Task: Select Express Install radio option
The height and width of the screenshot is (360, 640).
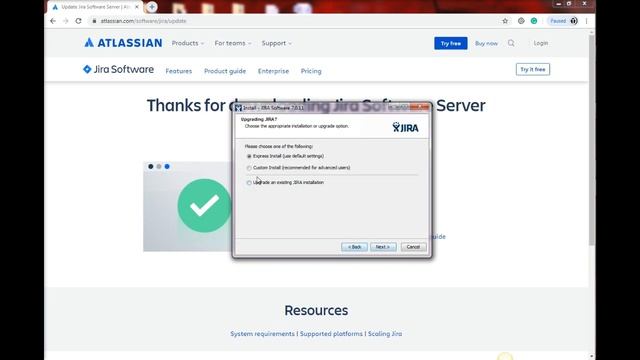Action: click(249, 156)
